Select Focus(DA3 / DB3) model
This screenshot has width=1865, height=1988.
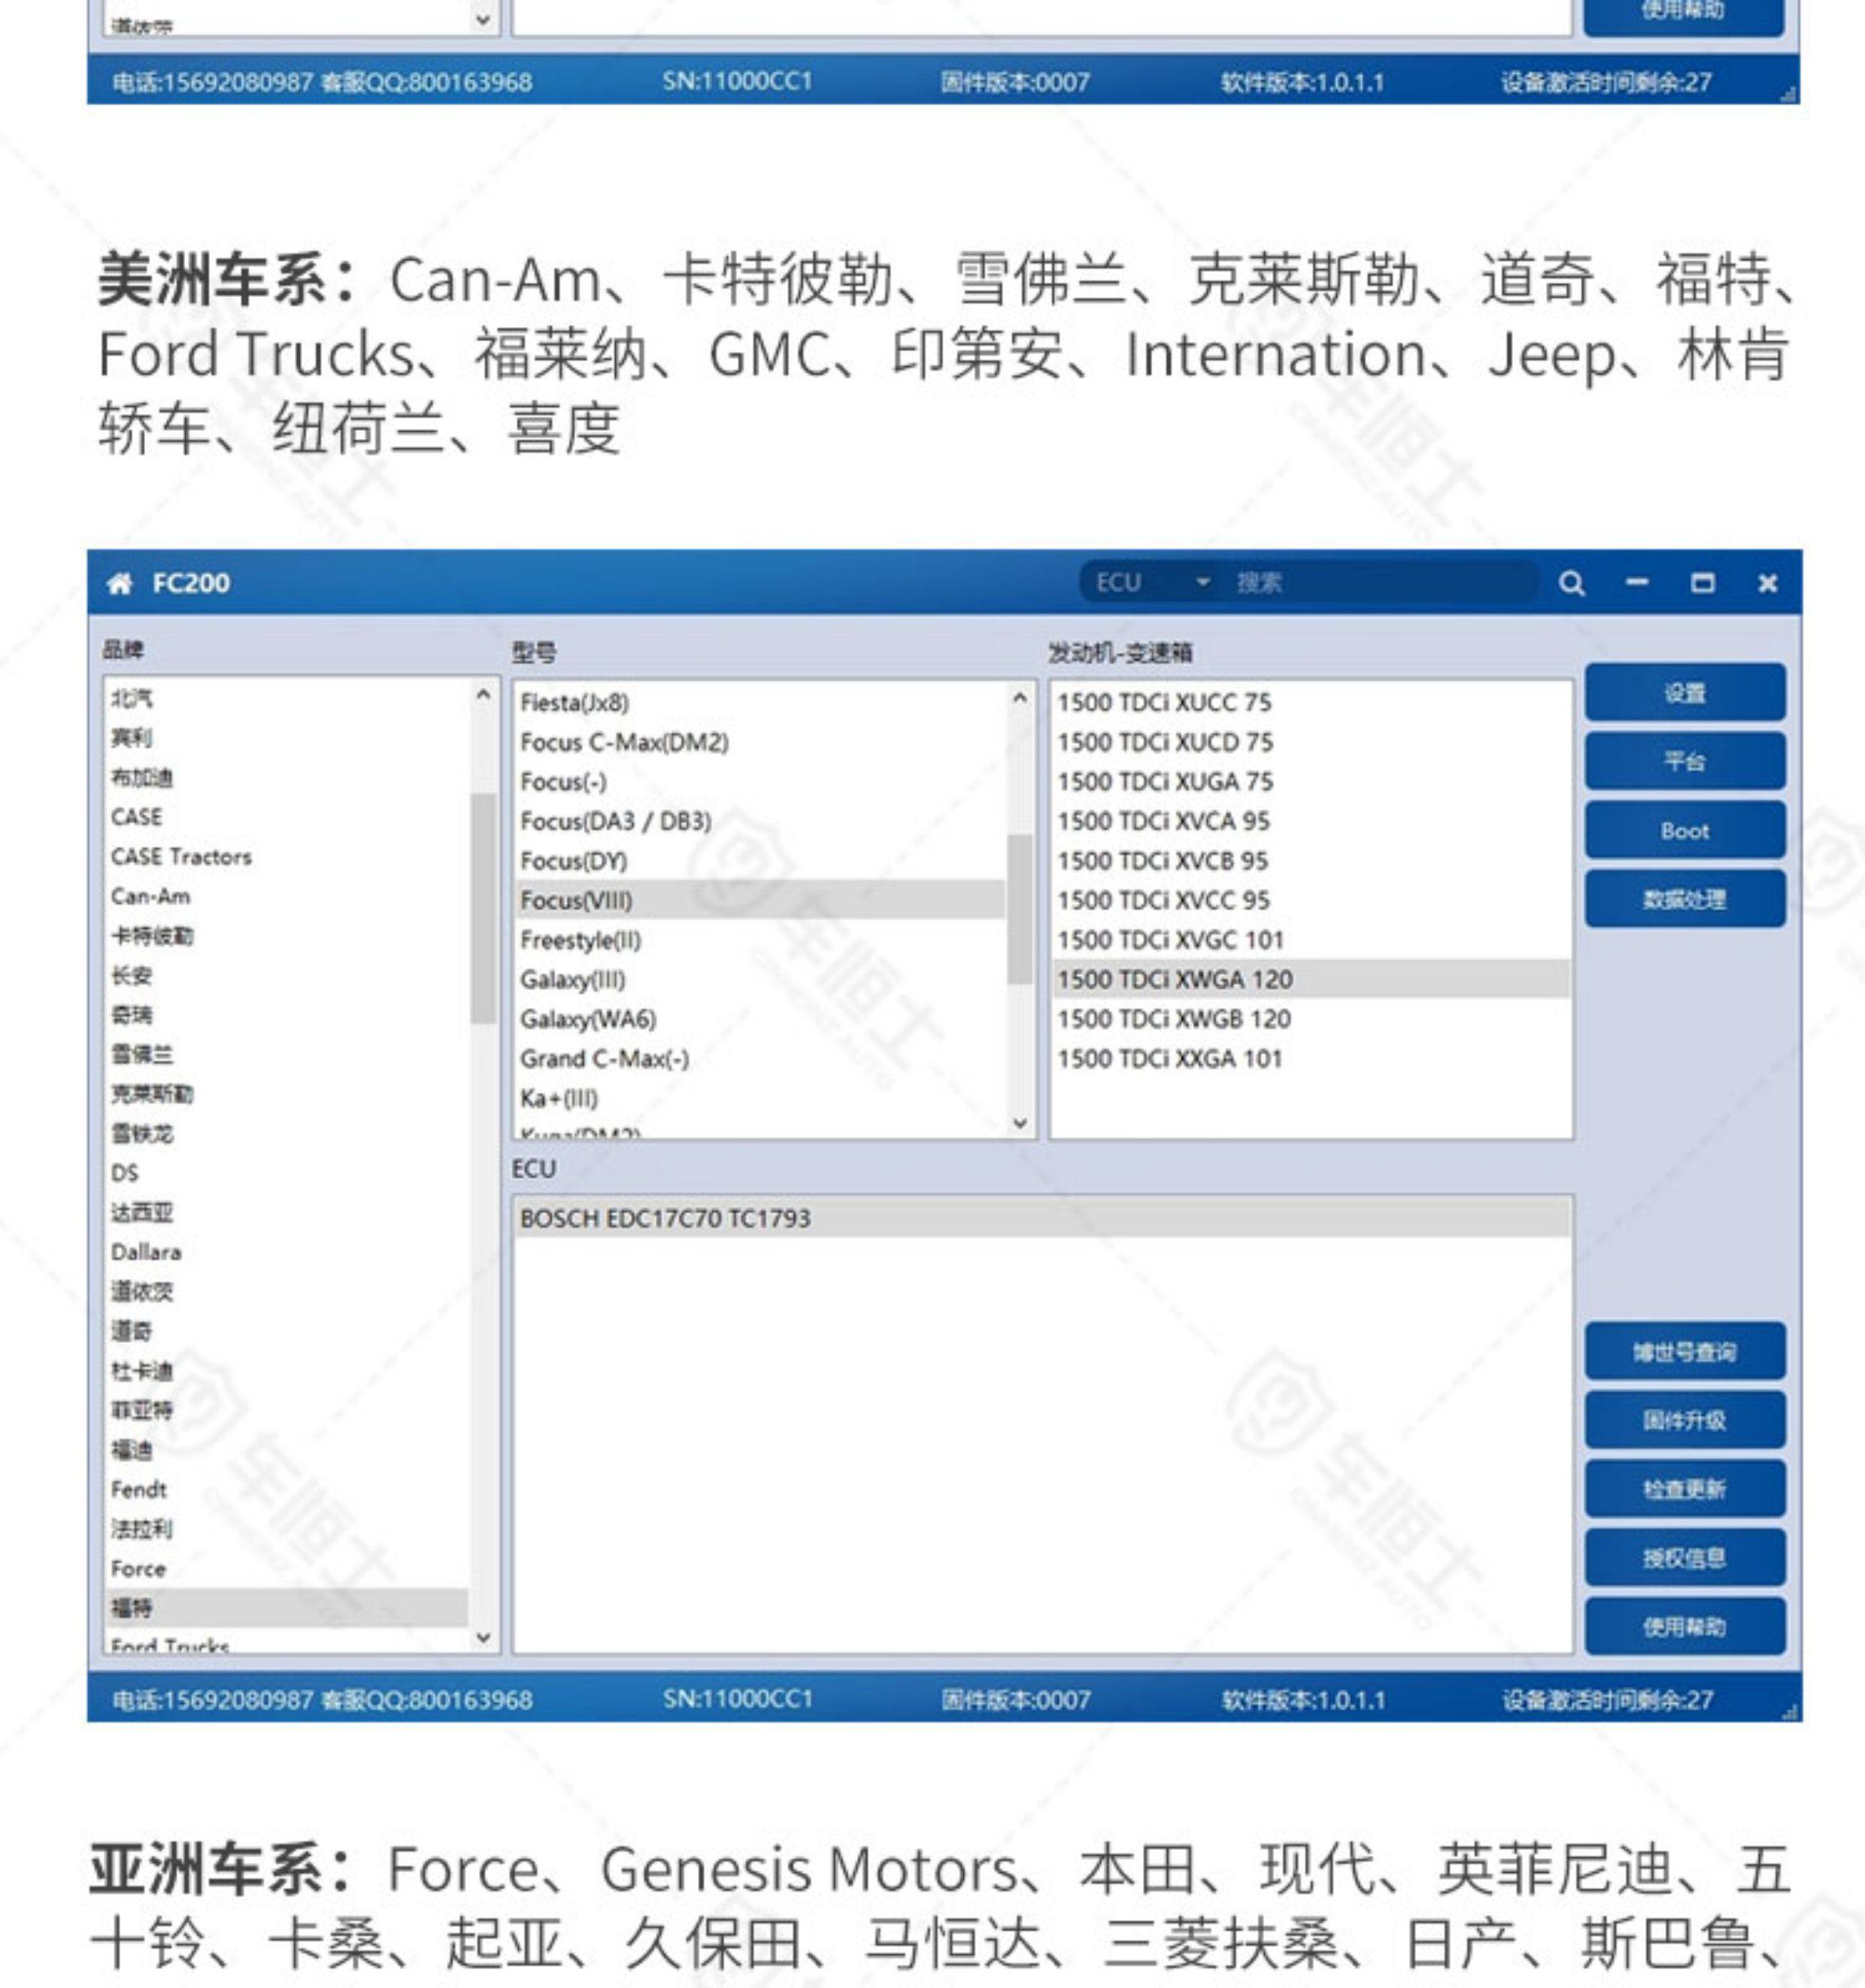(616, 821)
